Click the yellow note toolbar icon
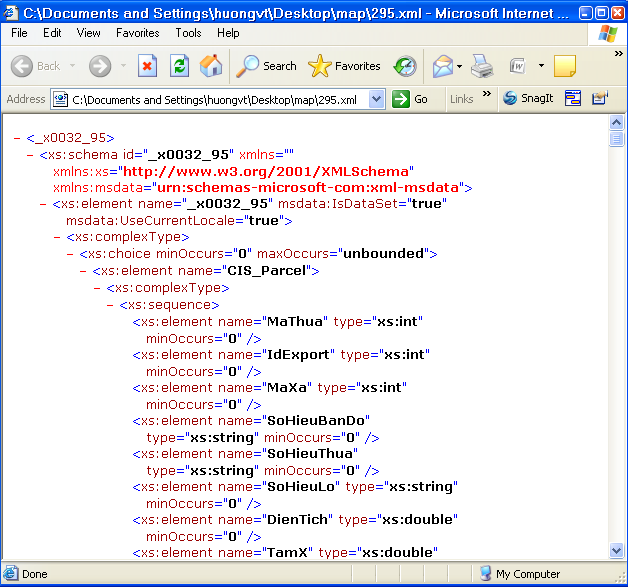 click(564, 66)
